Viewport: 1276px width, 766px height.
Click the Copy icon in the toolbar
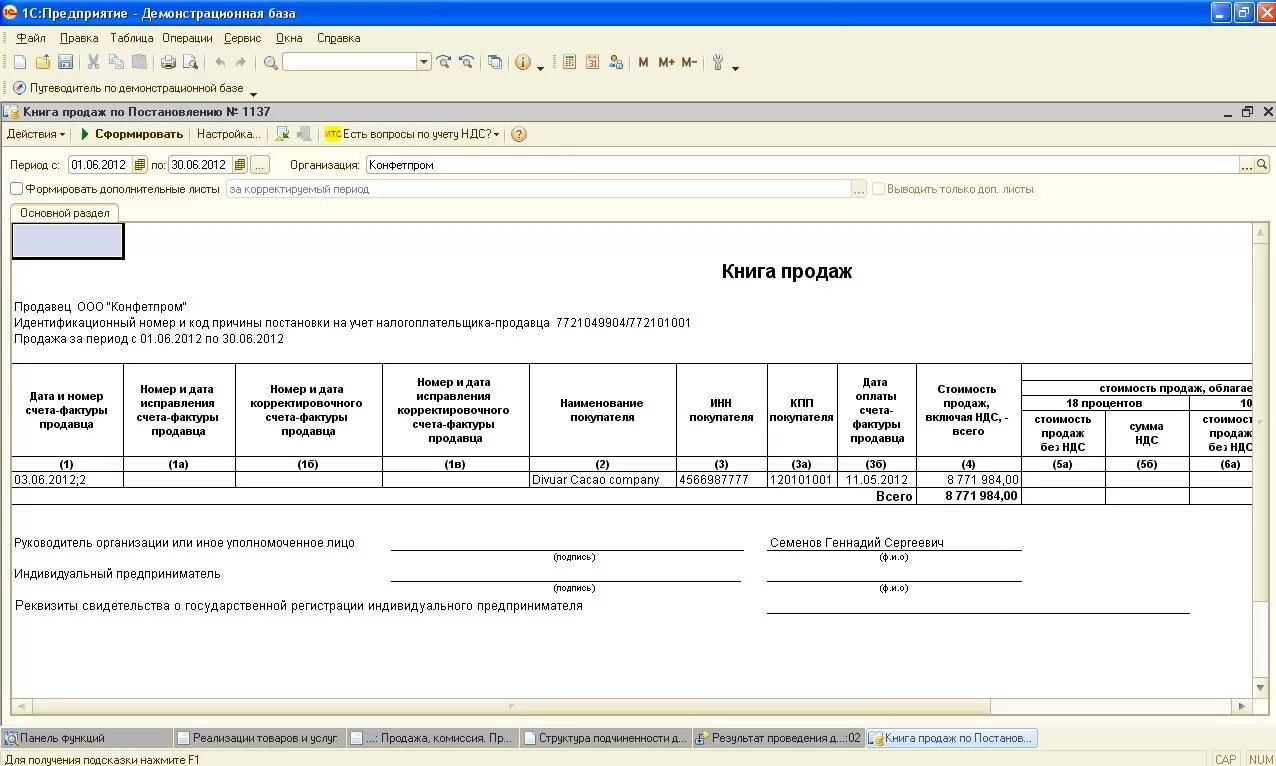pyautogui.click(x=116, y=62)
